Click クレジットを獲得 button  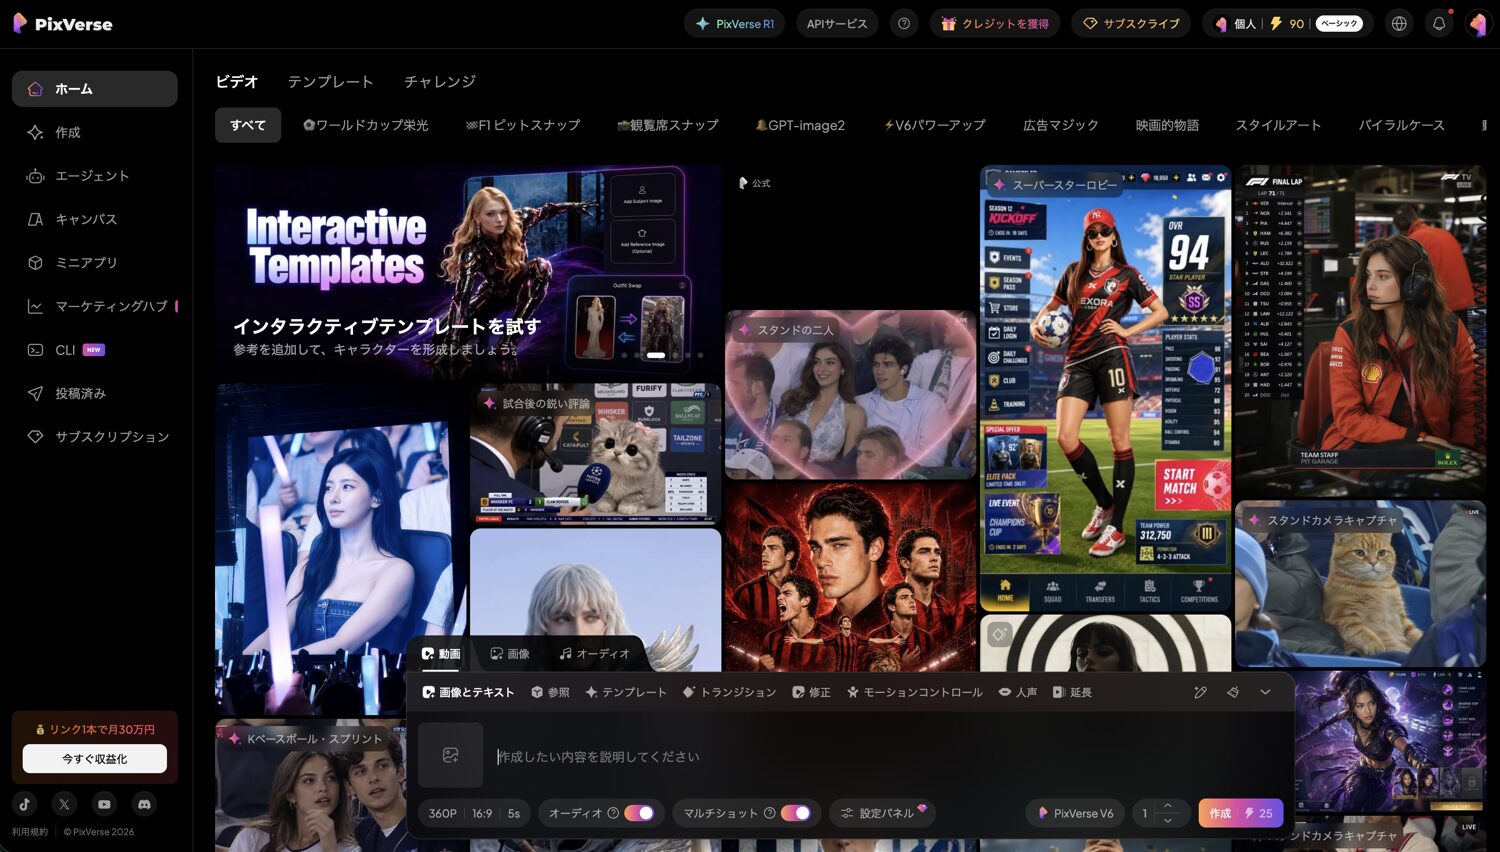pos(995,23)
